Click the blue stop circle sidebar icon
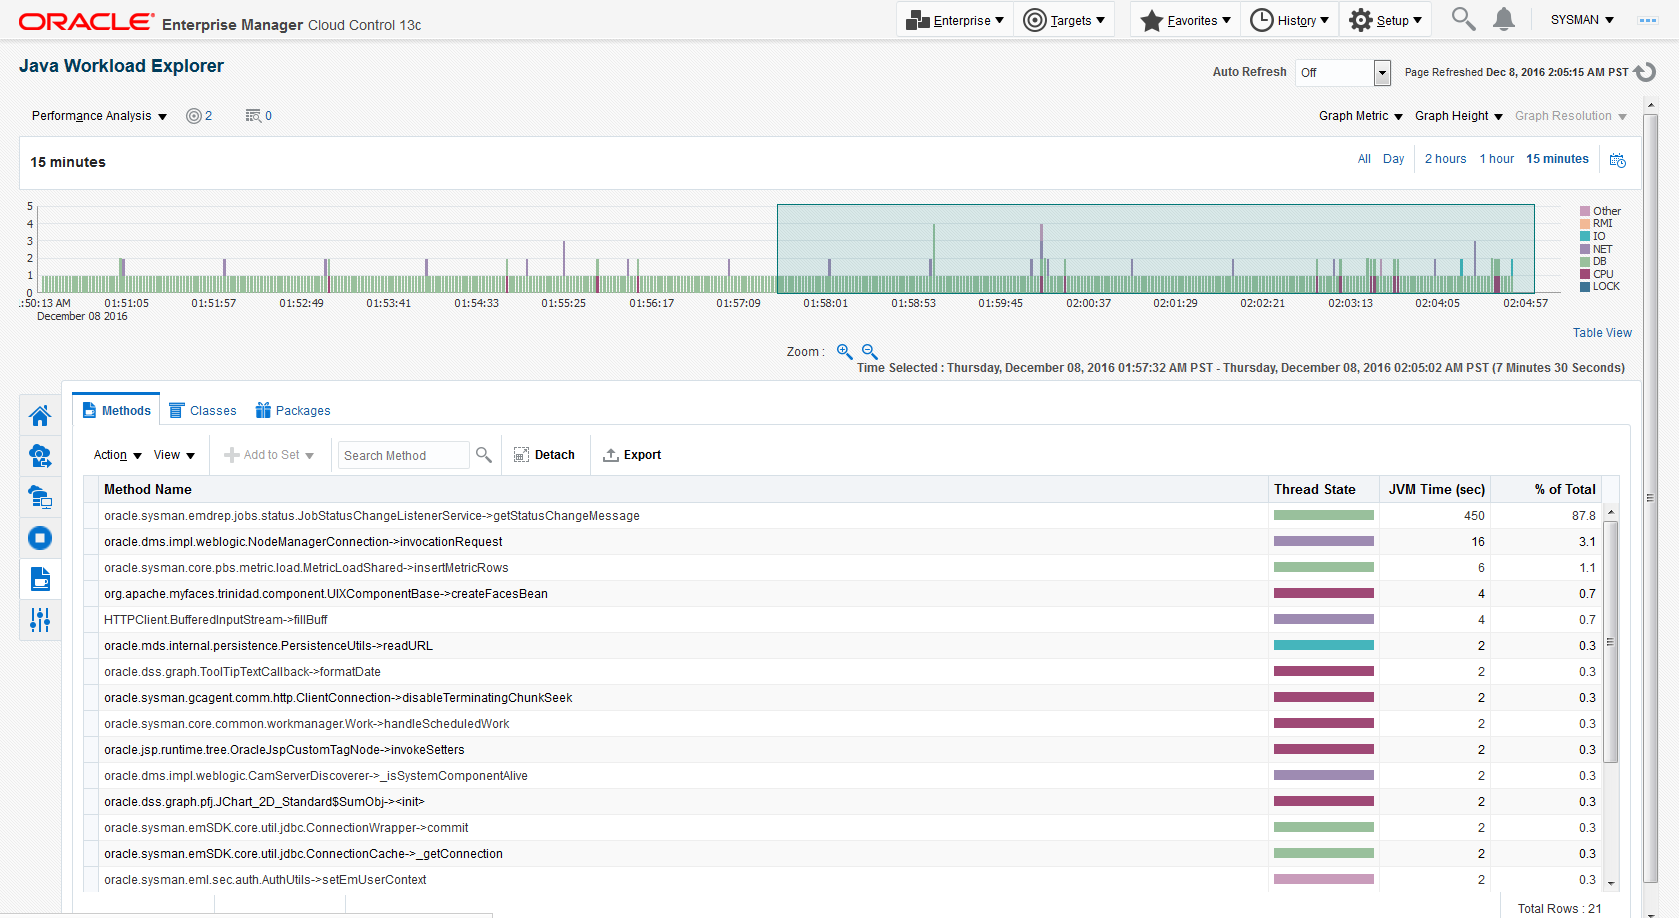1680x918 pixels. pyautogui.click(x=40, y=538)
